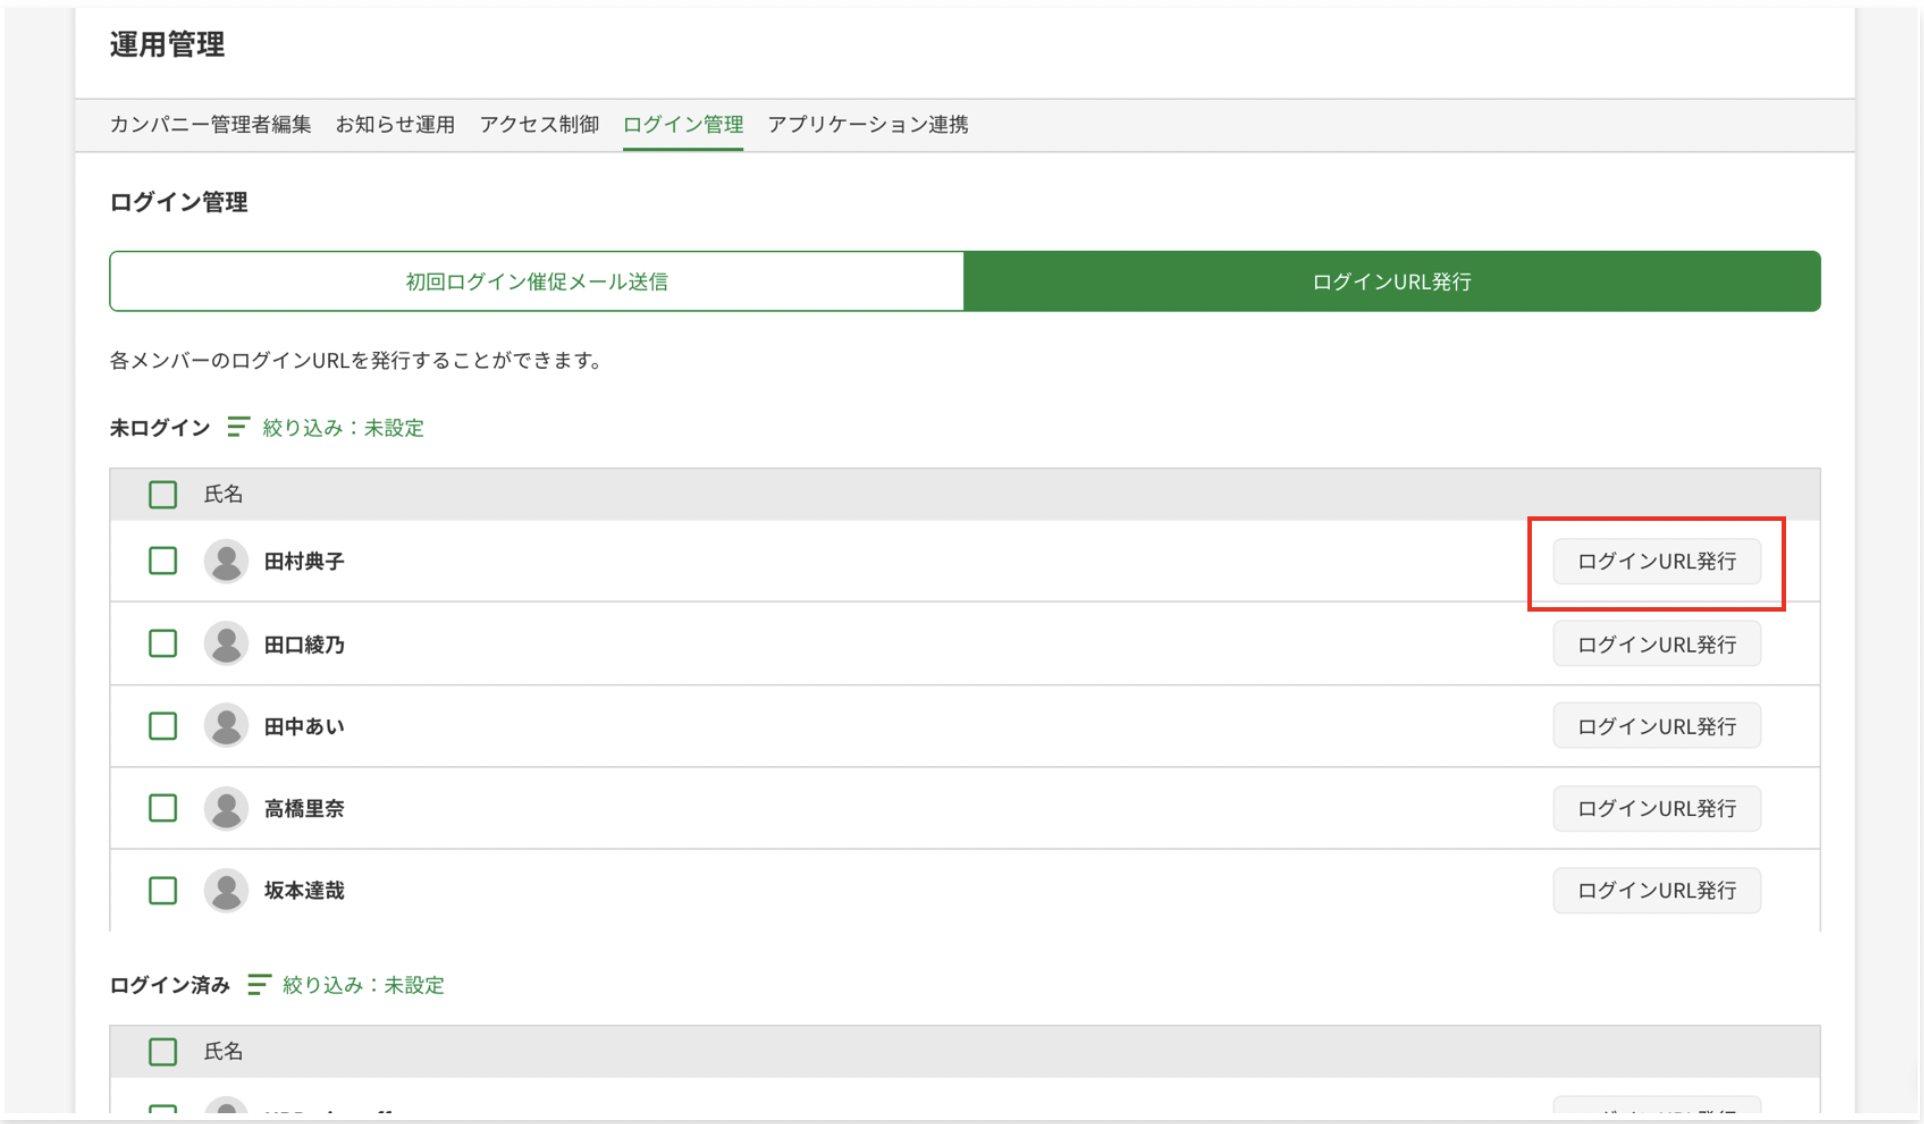The image size is (1924, 1124).
Task: Click avatar icon of 高橋里奈
Action: [226, 808]
